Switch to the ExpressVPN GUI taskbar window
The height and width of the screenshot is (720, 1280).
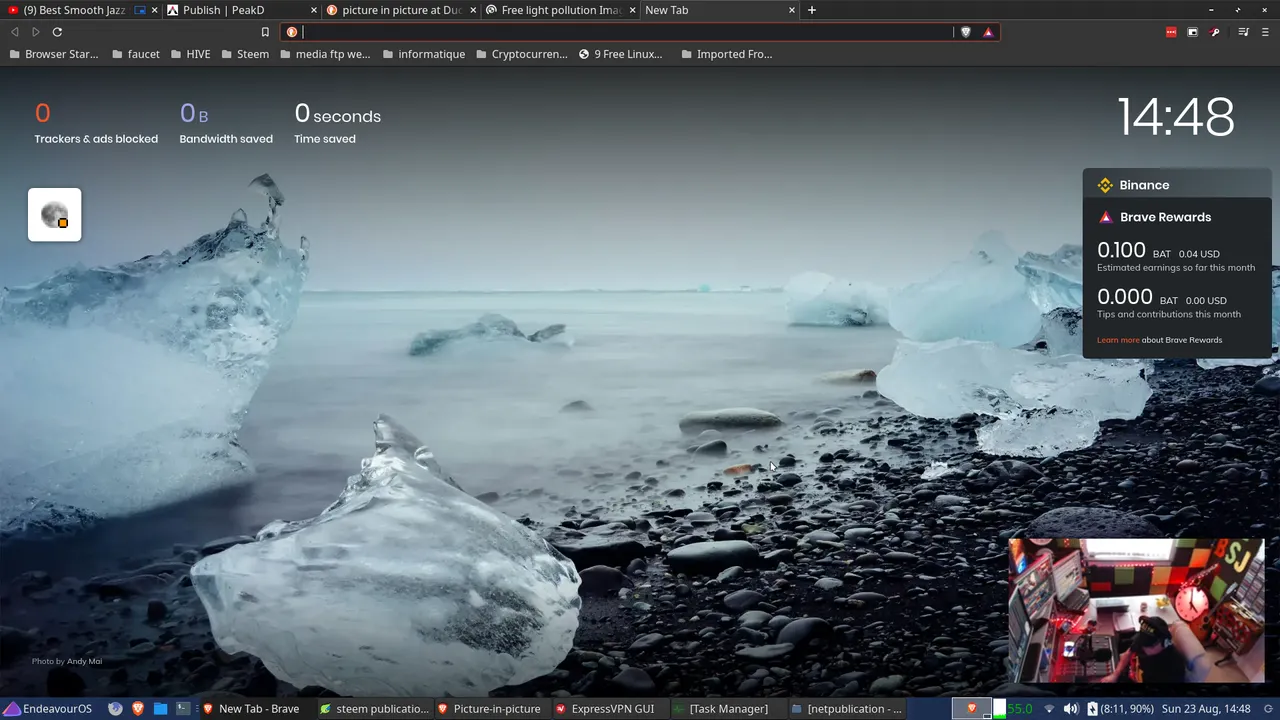click(x=608, y=709)
